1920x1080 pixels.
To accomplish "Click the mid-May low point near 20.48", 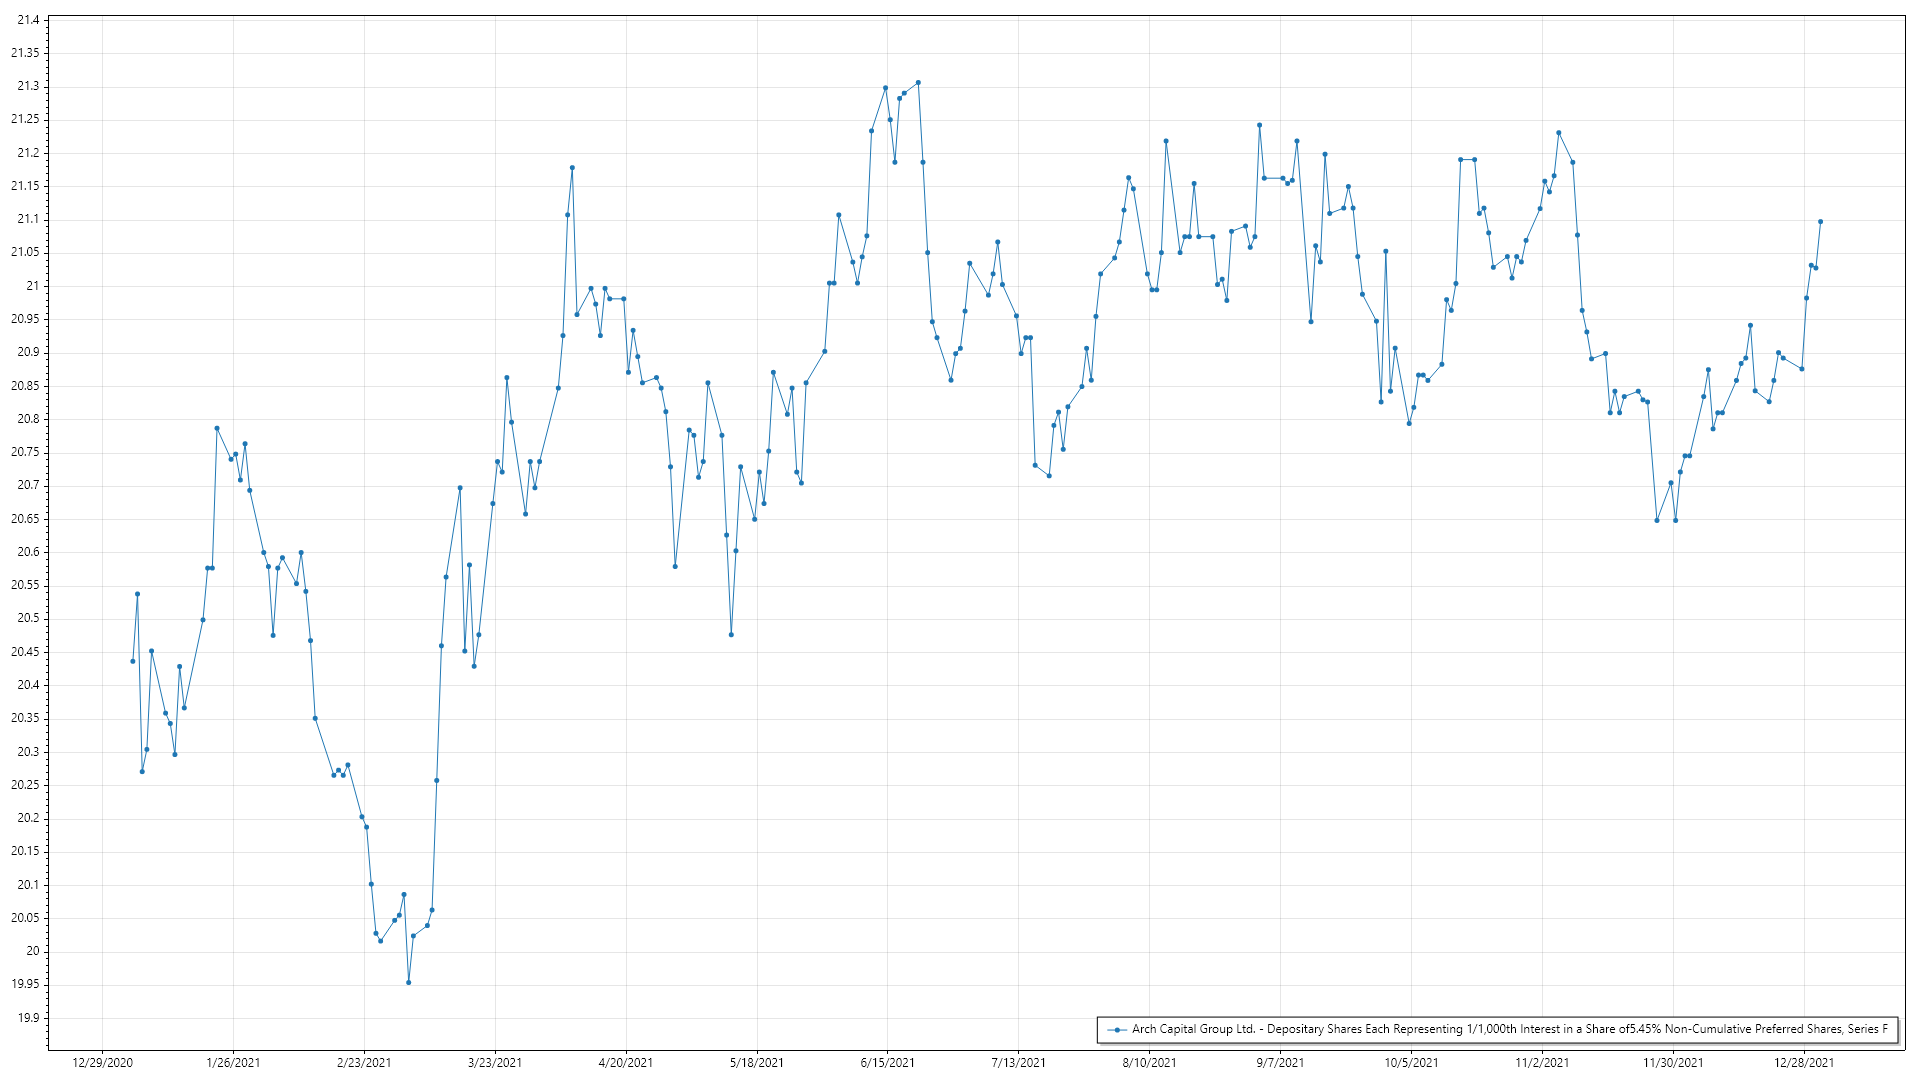I will click(x=731, y=635).
